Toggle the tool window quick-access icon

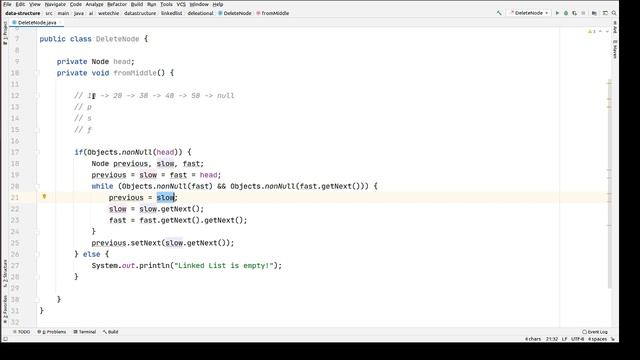(5, 339)
